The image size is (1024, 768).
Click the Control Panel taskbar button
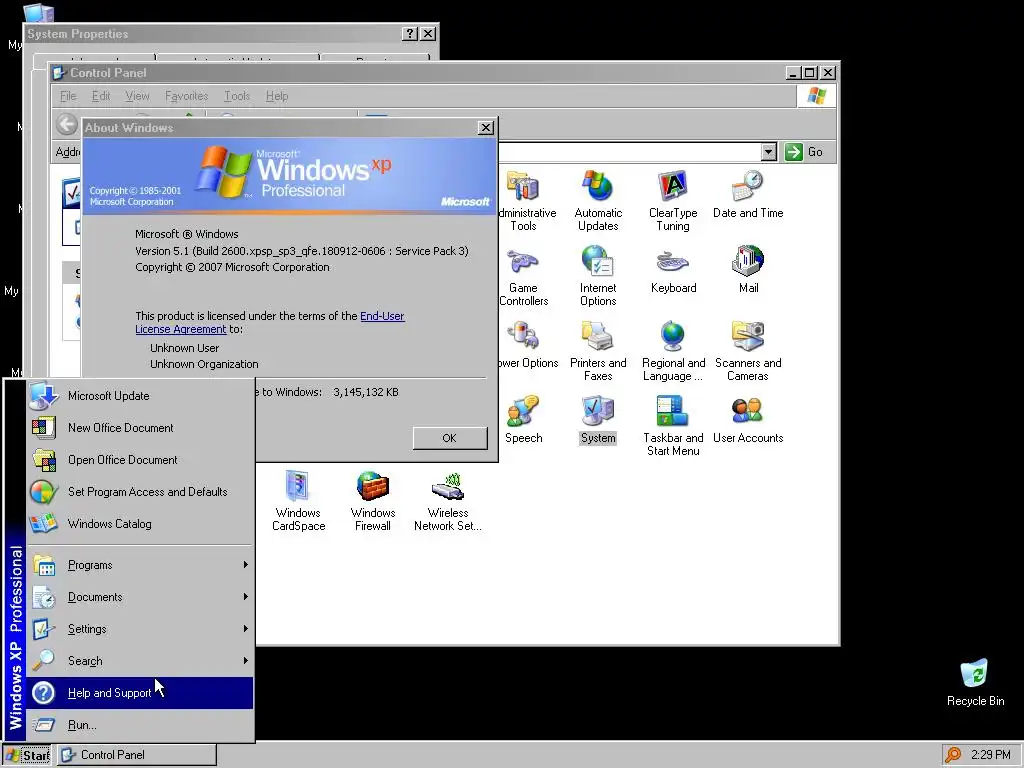click(x=136, y=755)
